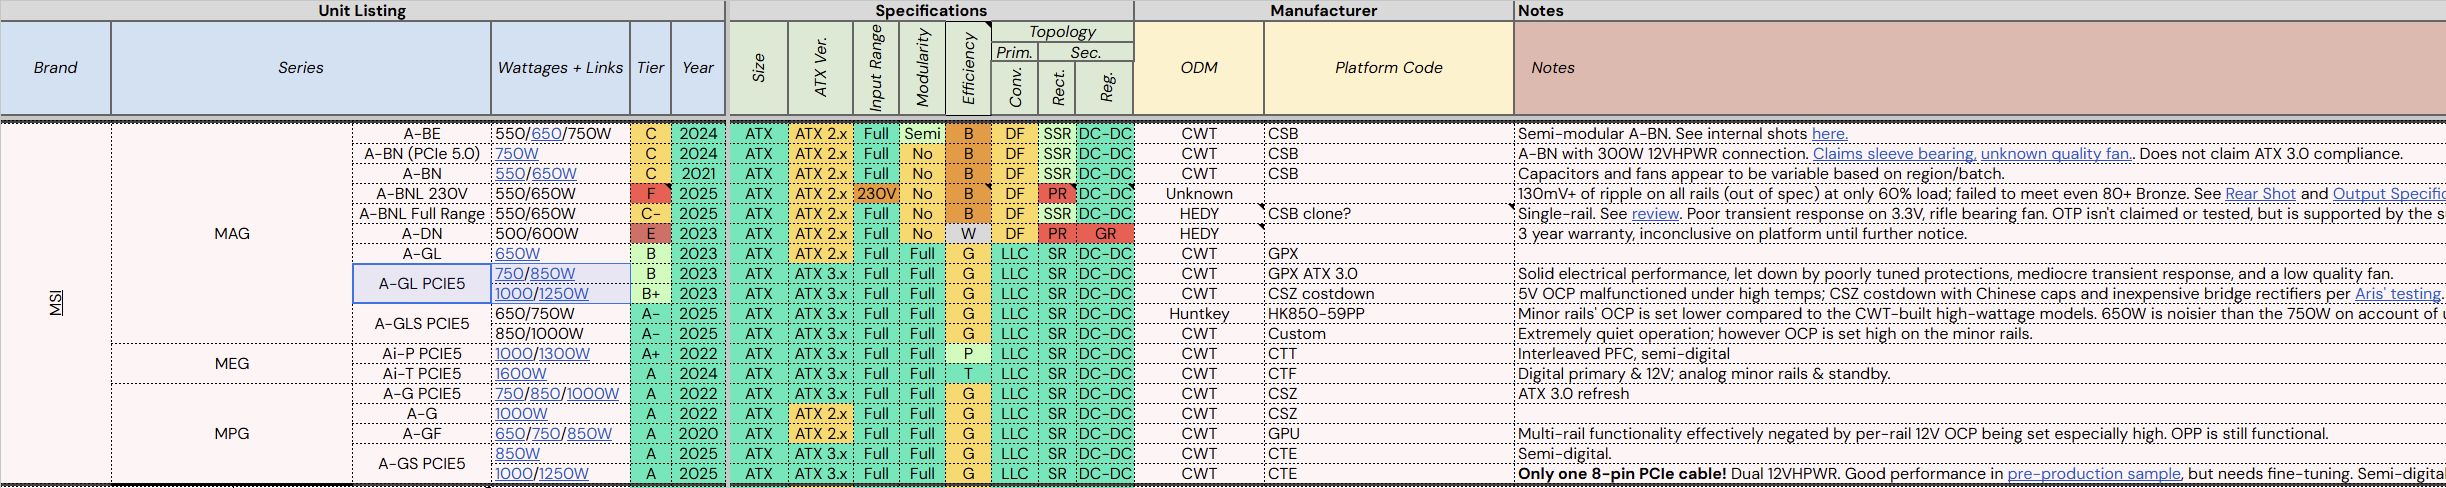
Task: Select the 'Manufacturer' group heading
Action: pyautogui.click(x=1324, y=10)
